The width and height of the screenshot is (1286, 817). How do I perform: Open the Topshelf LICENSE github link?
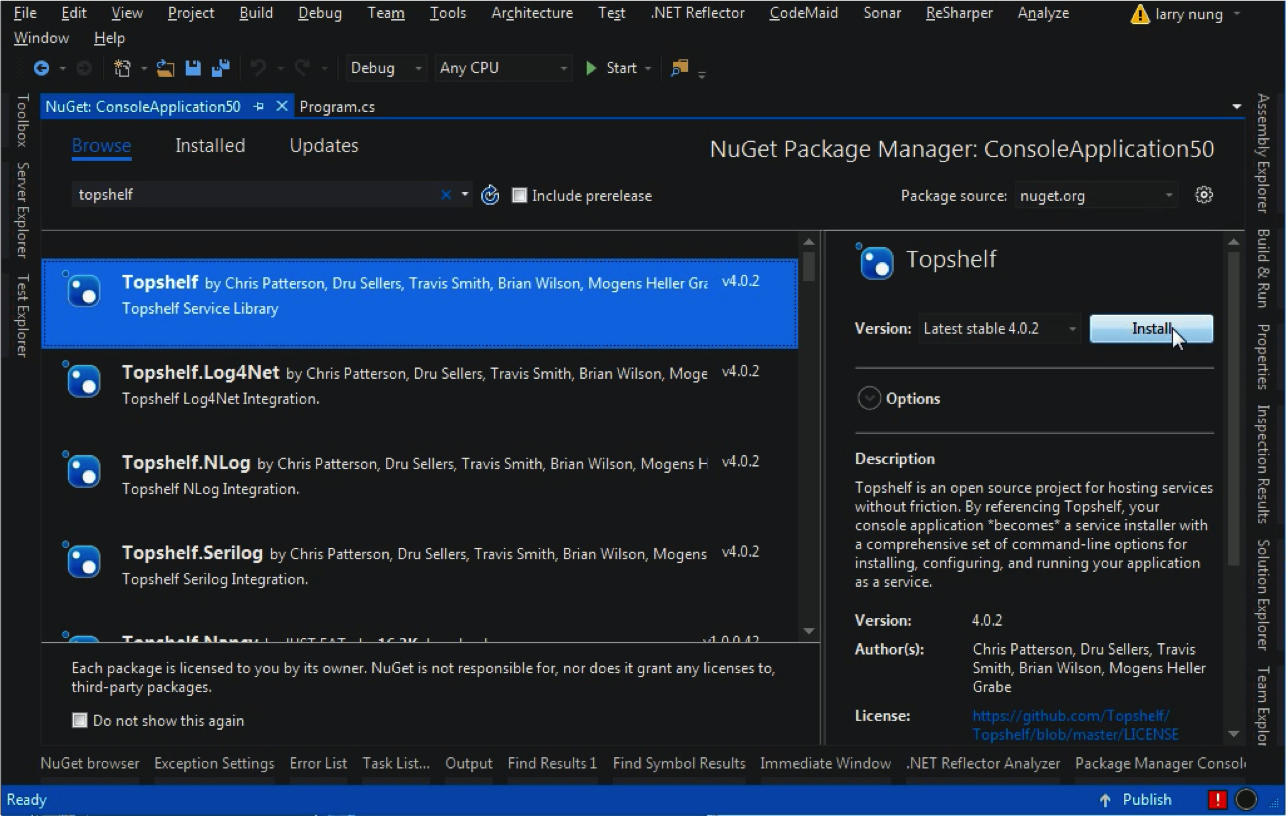click(1075, 725)
